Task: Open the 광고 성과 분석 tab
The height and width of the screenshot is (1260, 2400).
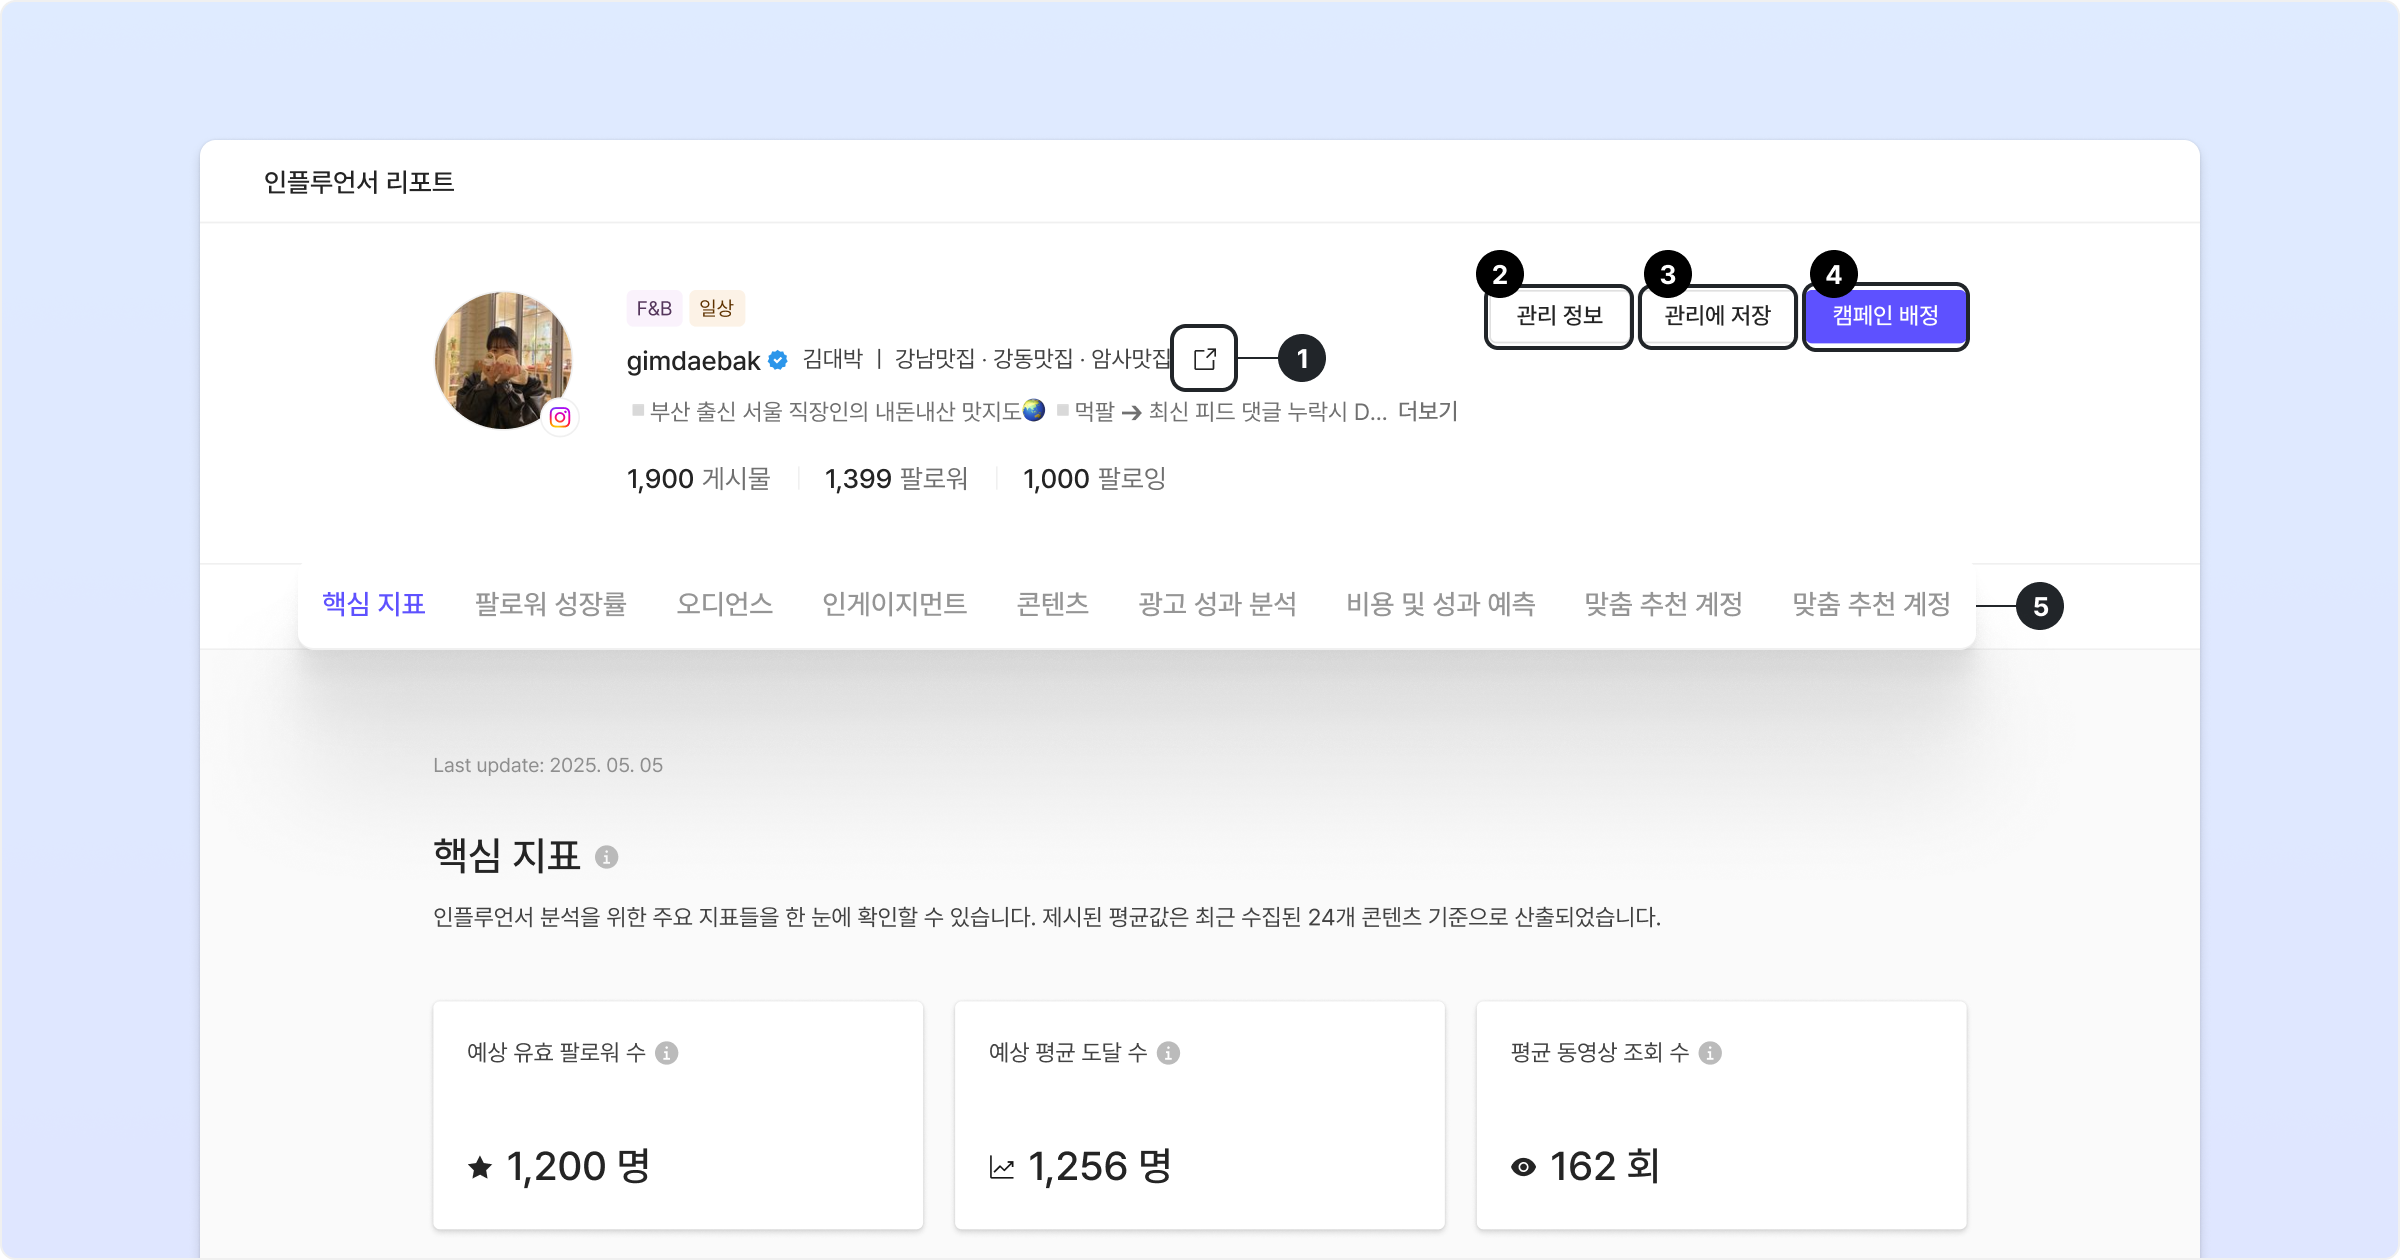Action: 1217,604
